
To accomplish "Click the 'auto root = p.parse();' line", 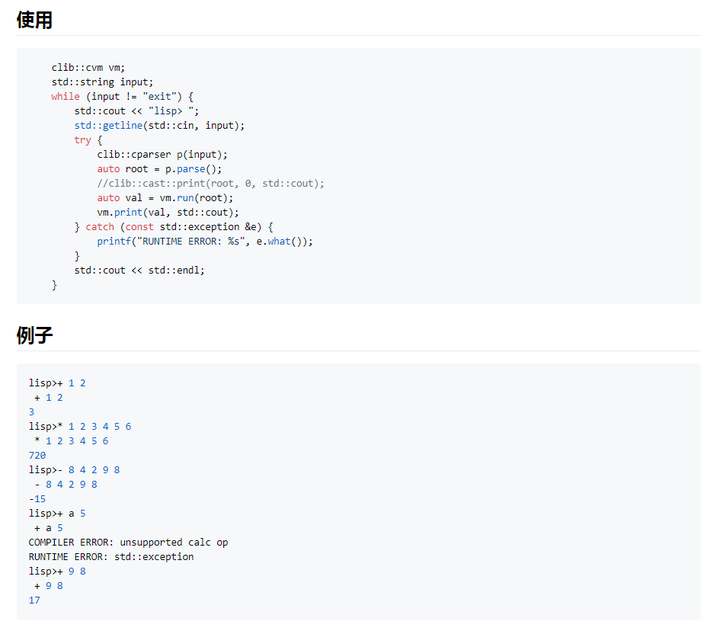I will click(159, 169).
